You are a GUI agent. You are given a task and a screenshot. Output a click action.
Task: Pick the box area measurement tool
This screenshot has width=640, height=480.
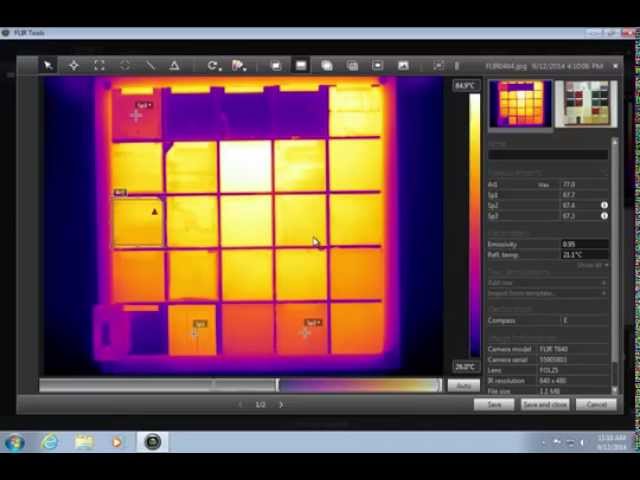pyautogui.click(x=99, y=65)
